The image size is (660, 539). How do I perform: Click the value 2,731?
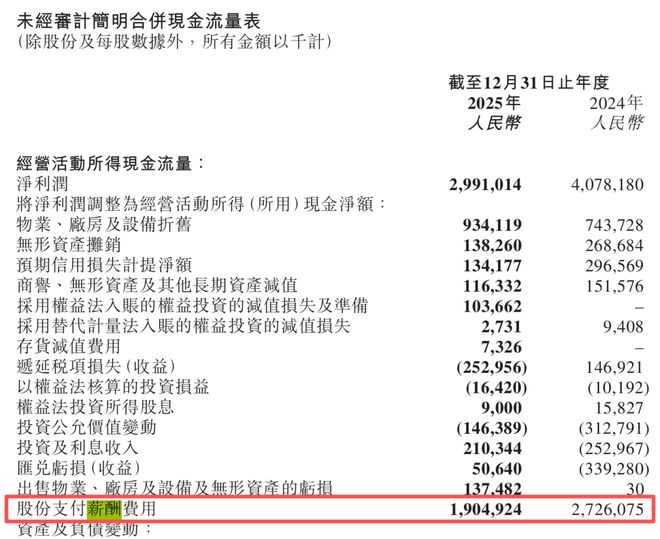[x=501, y=327]
